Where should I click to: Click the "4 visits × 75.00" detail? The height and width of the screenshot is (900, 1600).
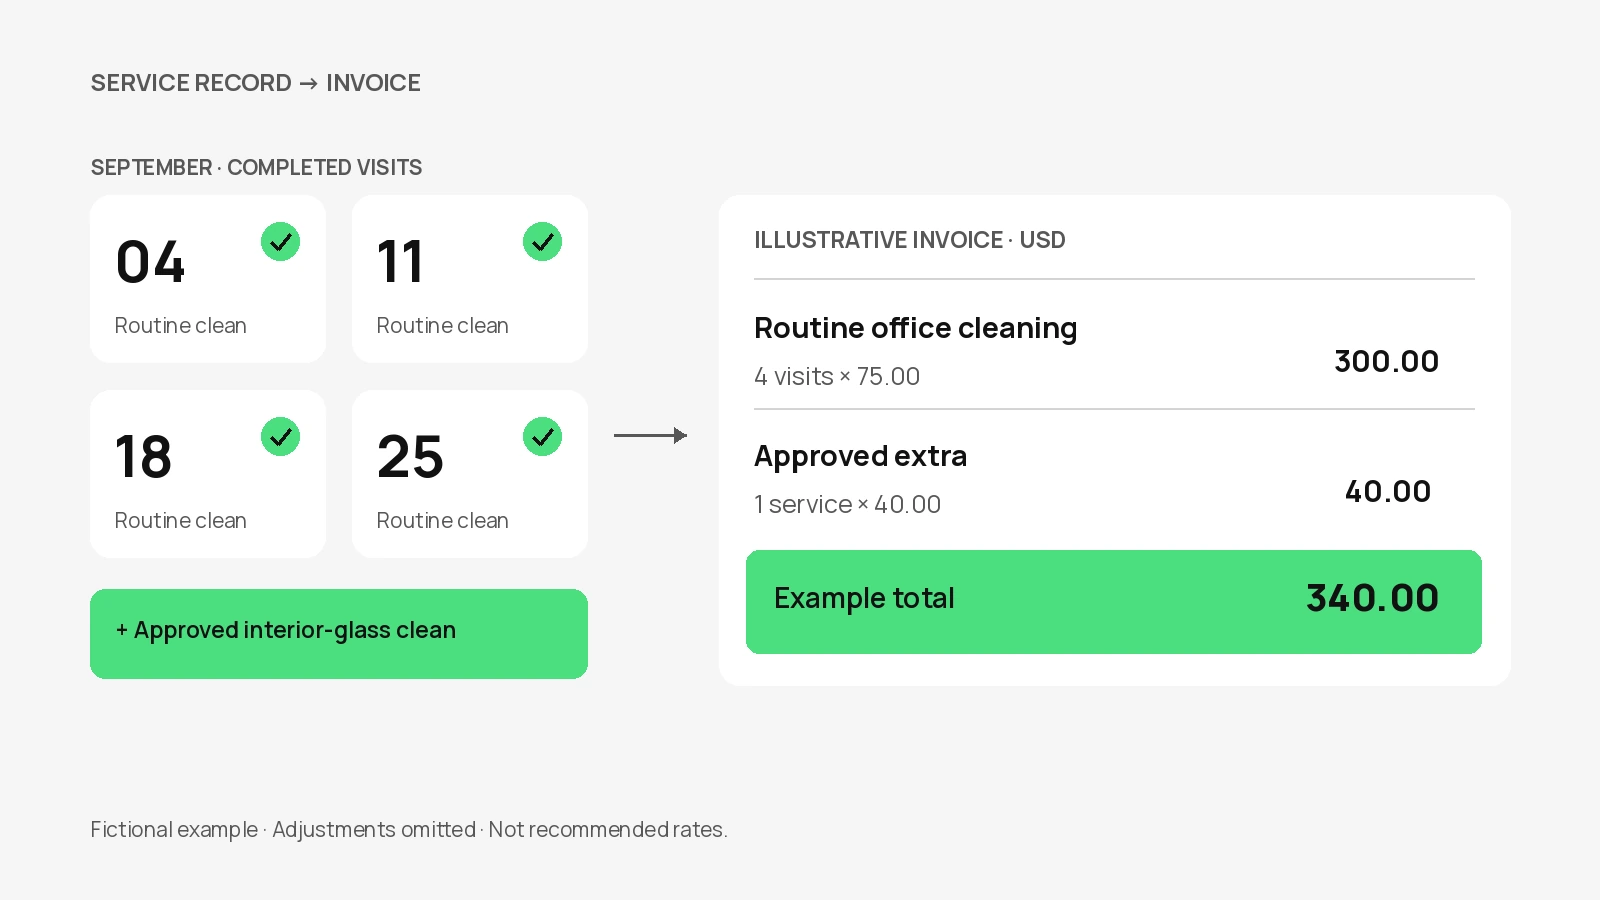(837, 377)
